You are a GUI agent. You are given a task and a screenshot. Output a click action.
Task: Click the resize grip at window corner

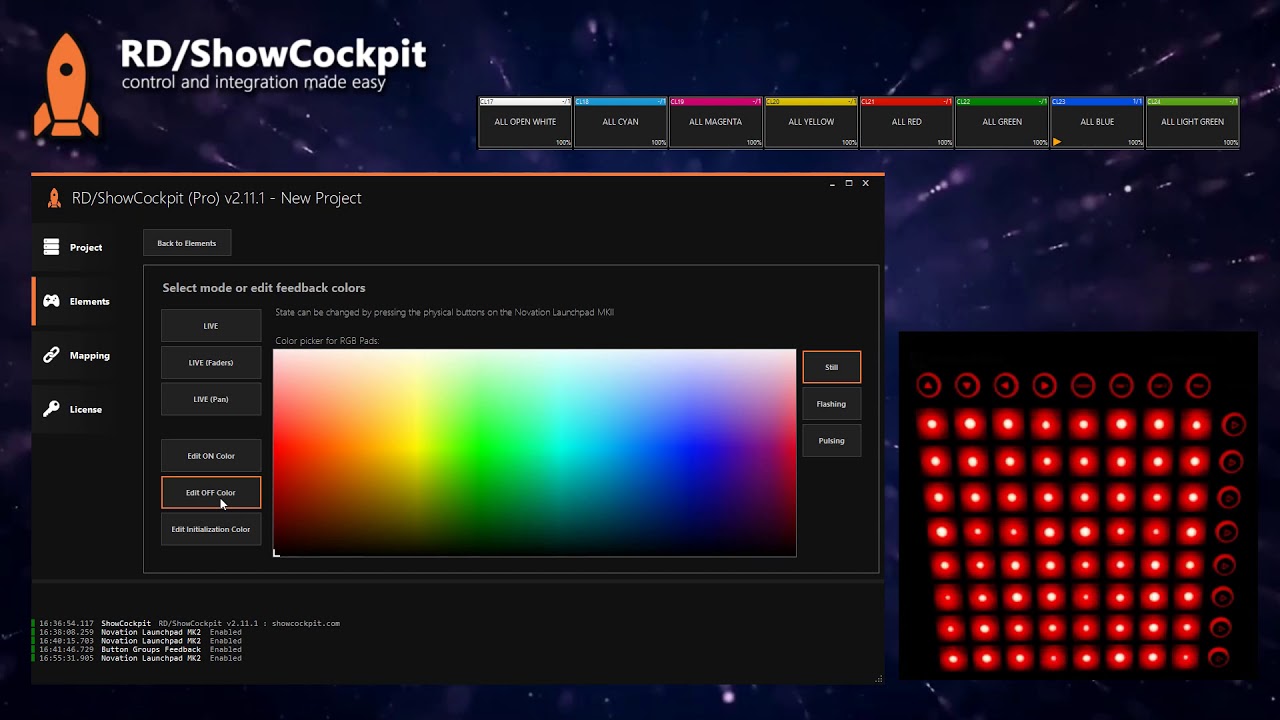pos(879,679)
